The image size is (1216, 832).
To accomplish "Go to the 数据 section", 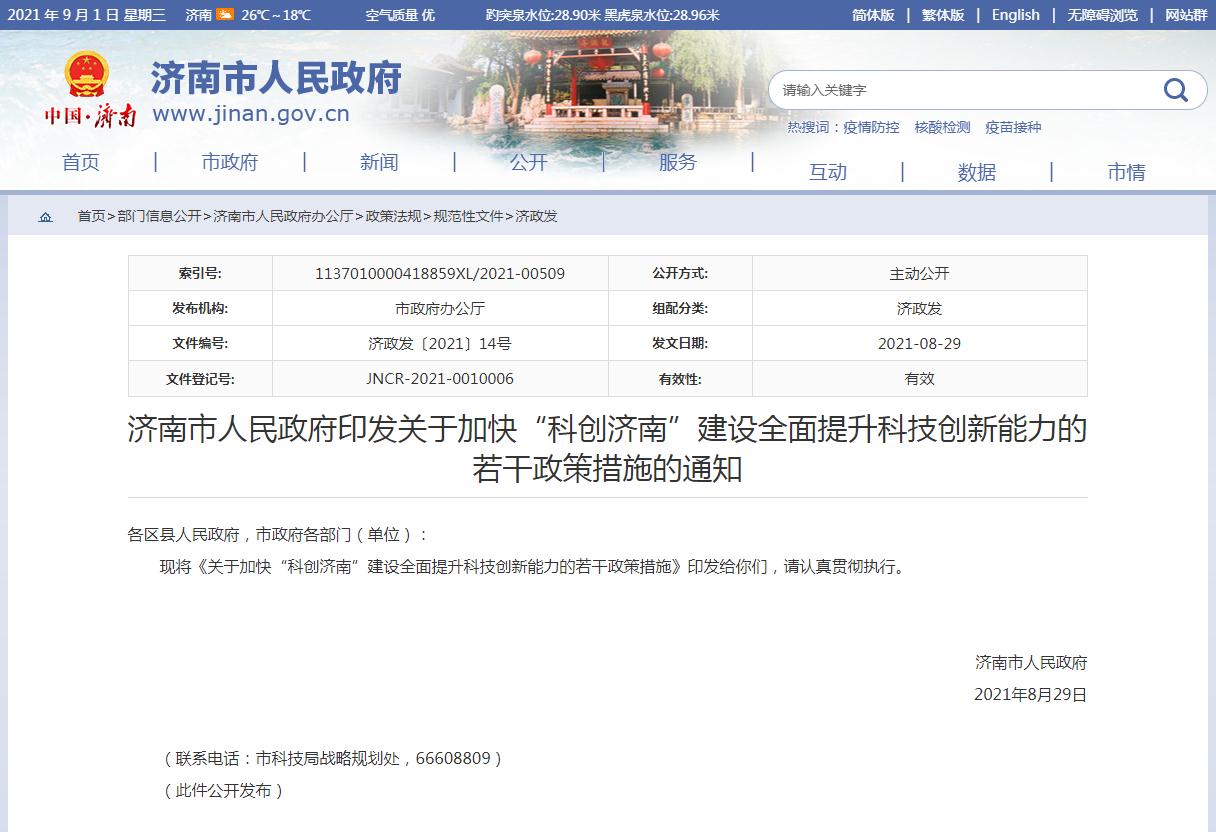I will point(976,172).
